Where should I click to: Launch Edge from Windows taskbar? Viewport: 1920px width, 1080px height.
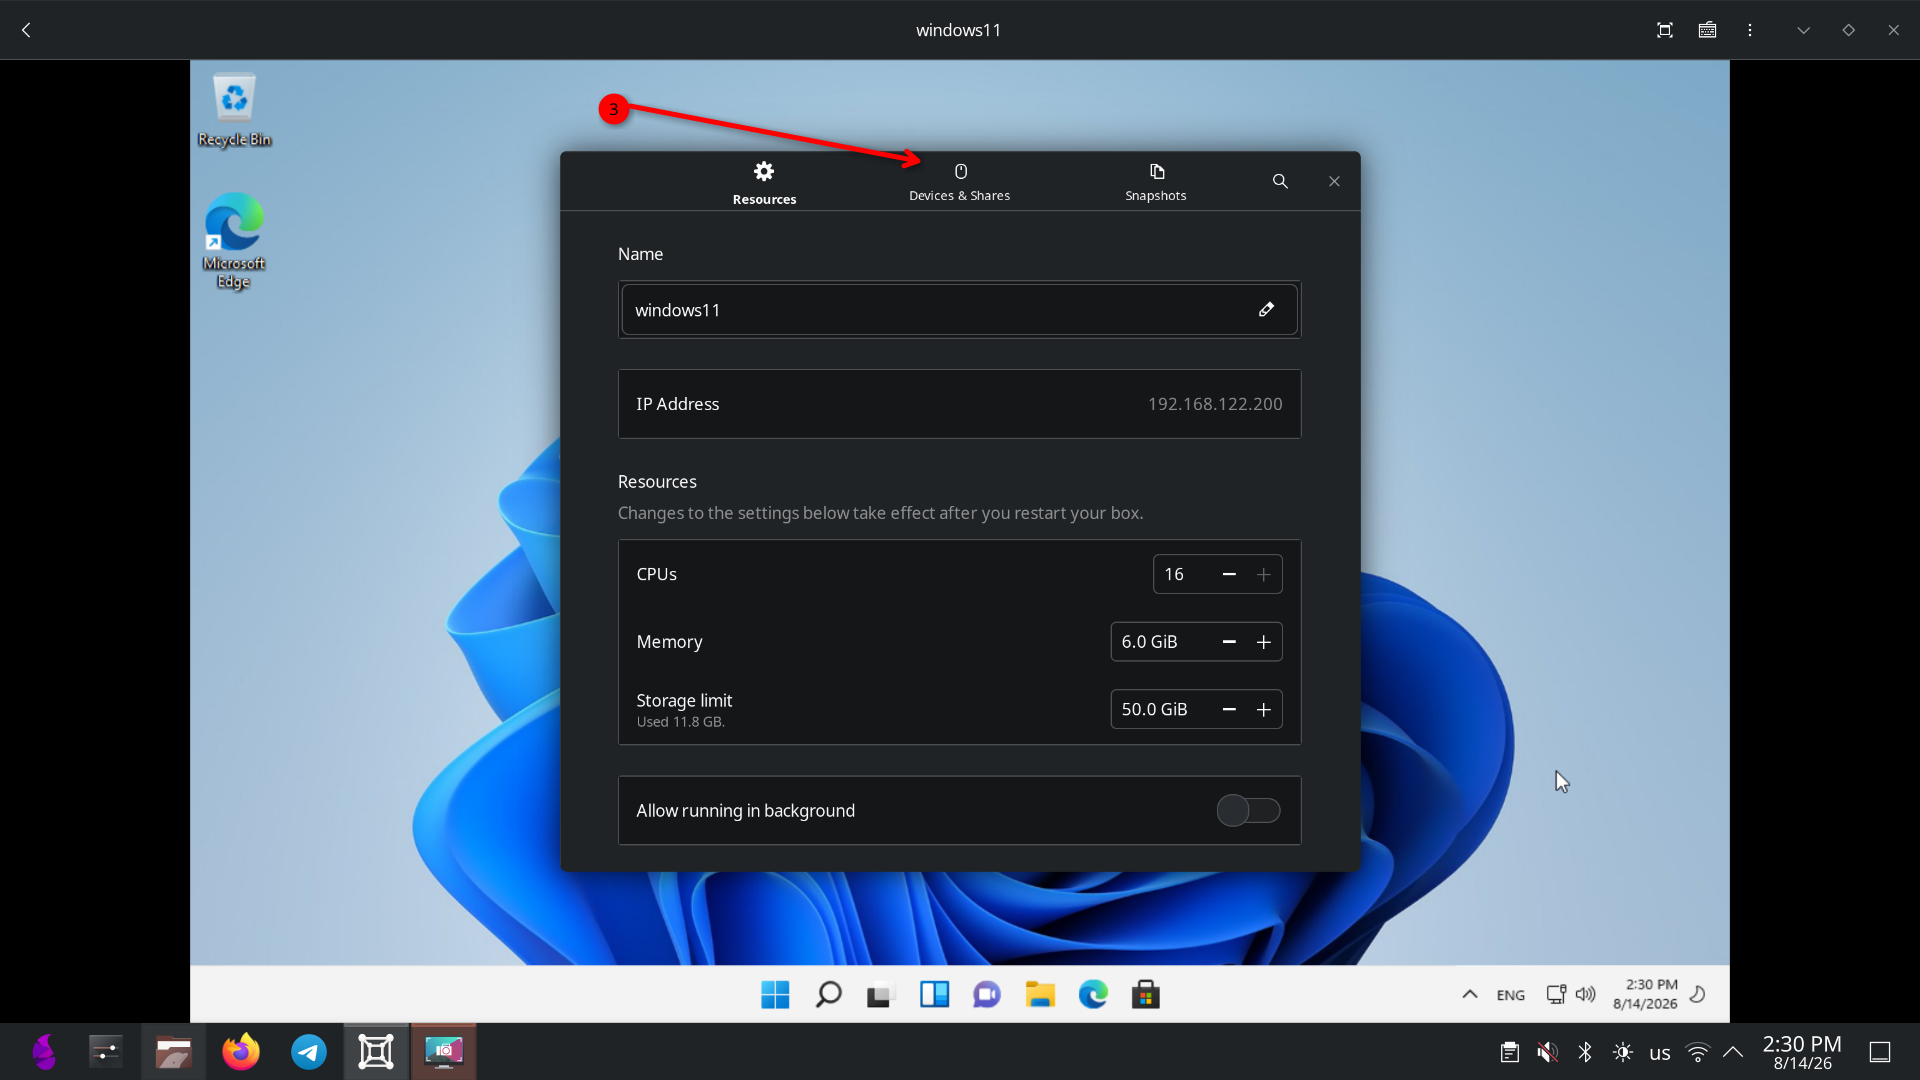[x=1093, y=995]
